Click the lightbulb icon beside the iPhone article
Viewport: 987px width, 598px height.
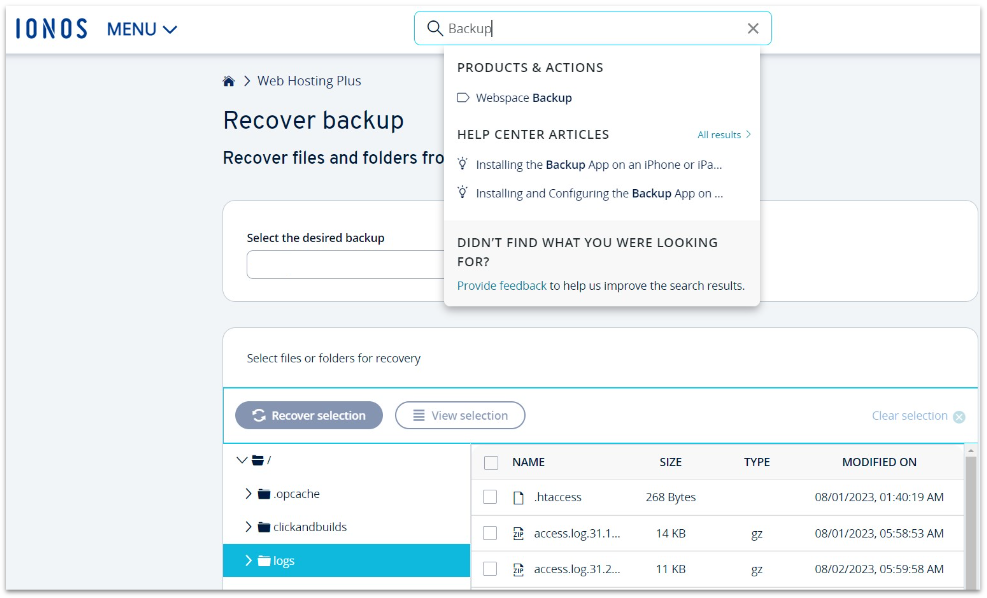(462, 165)
